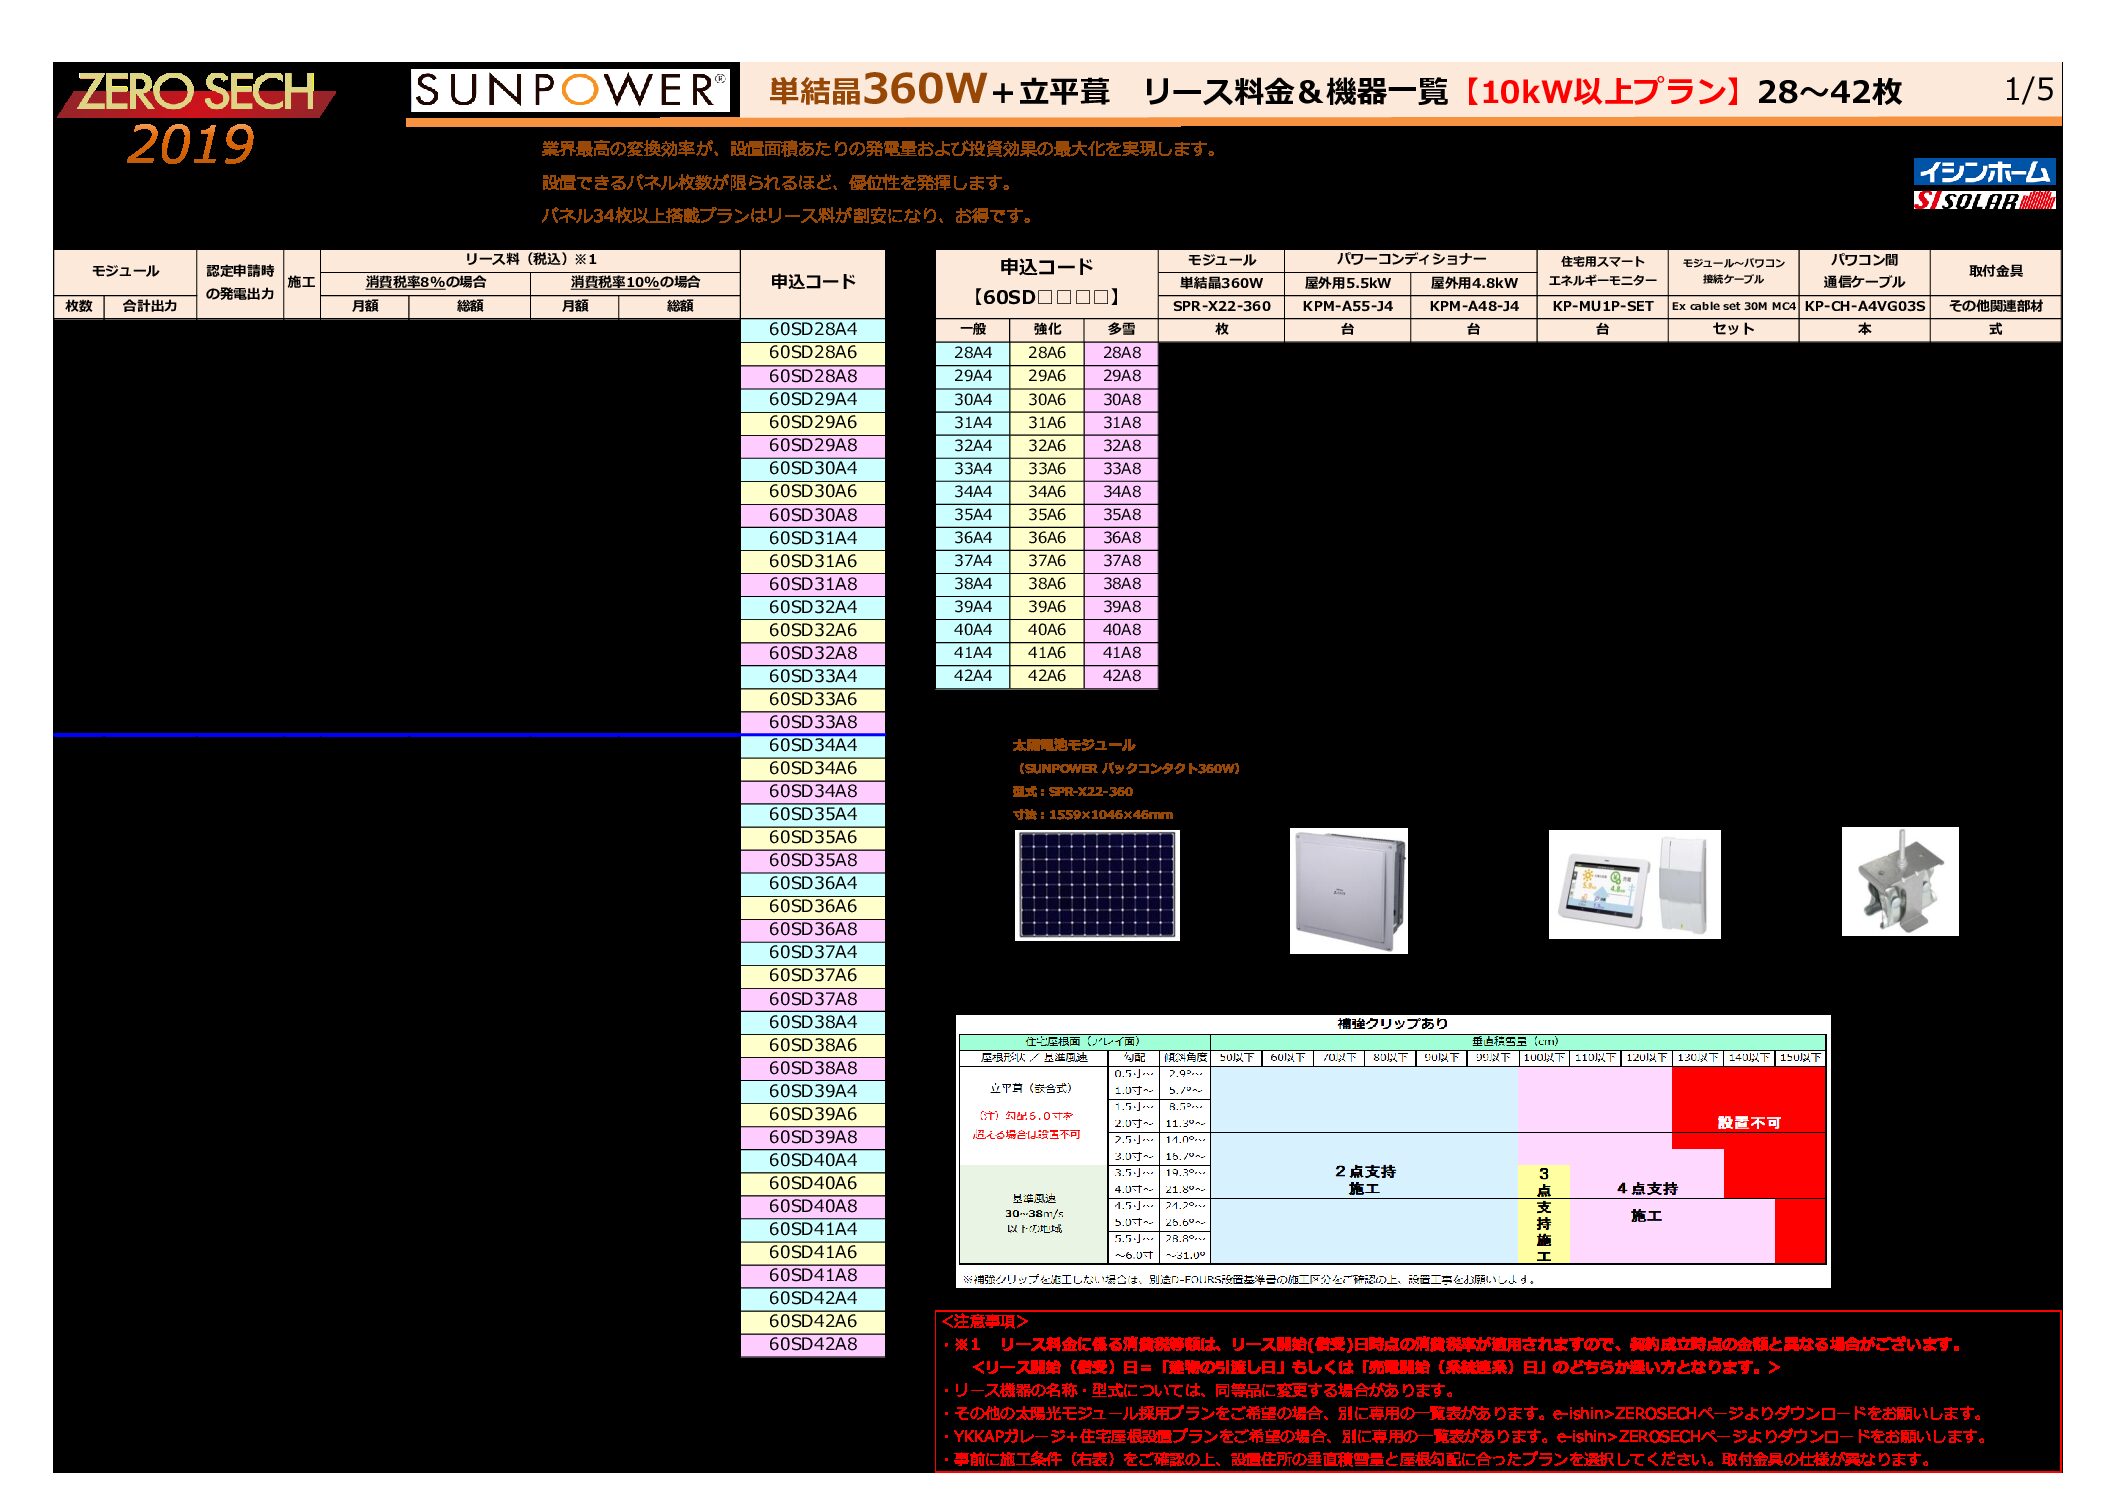Click the 消費税率10%の場合 header
Screen dimensions: 2117x1497
[635, 283]
